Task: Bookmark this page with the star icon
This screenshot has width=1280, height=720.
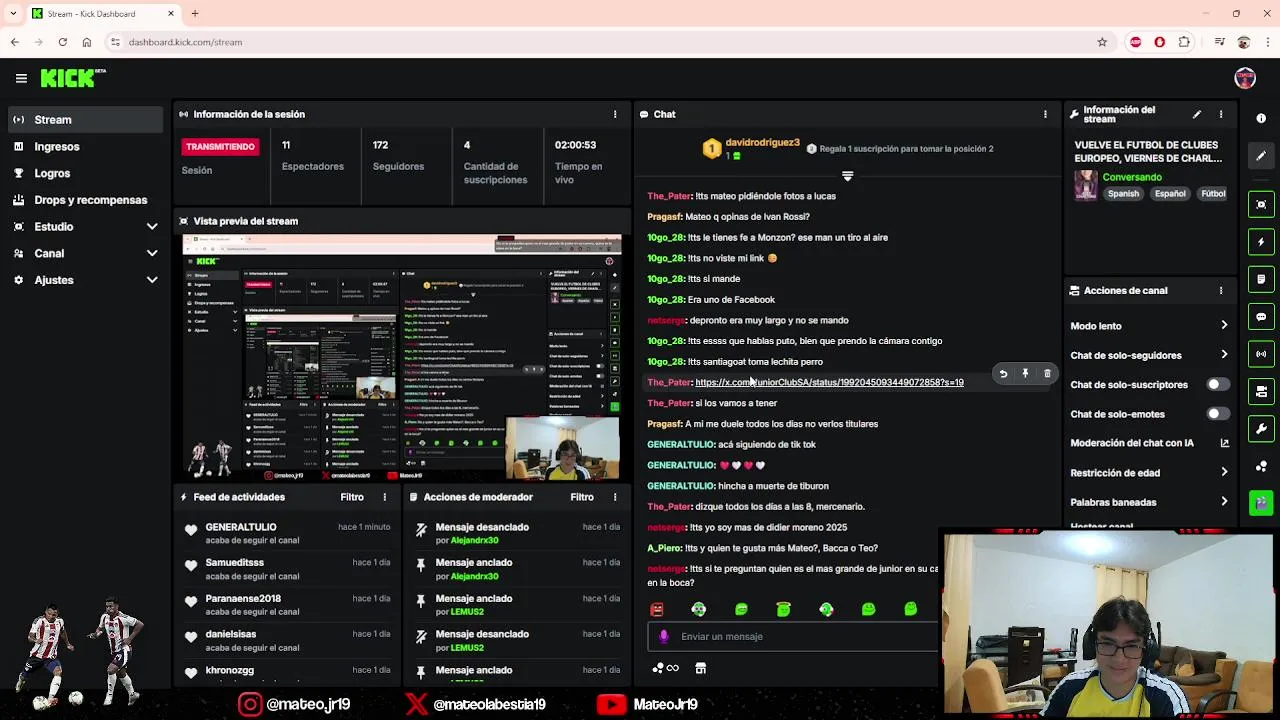Action: [x=1102, y=42]
